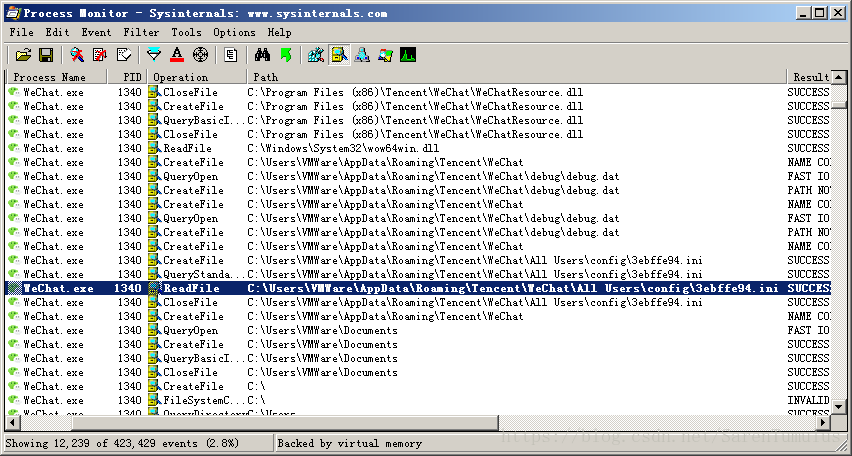Click the Process Name column header
The height and width of the screenshot is (456, 852).
click(56, 77)
